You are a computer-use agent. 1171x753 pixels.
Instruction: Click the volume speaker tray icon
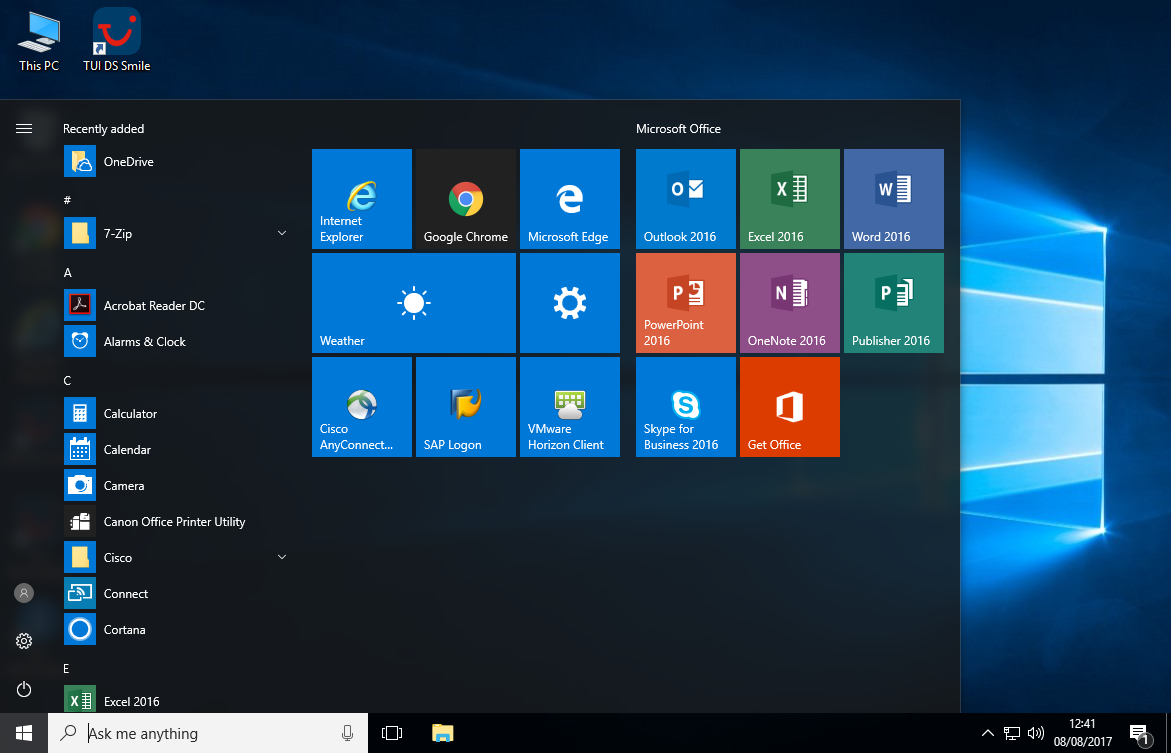coord(1035,733)
